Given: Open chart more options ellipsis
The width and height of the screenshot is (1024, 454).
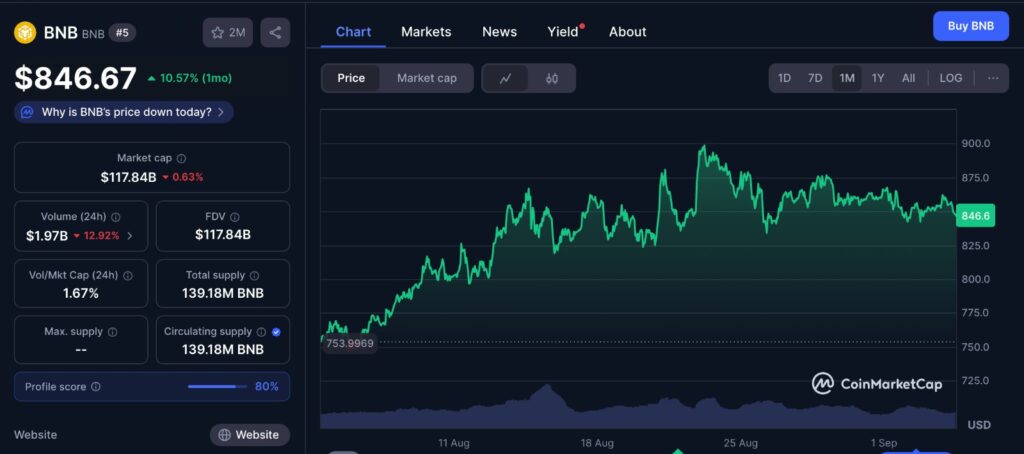Looking at the screenshot, I should point(993,78).
